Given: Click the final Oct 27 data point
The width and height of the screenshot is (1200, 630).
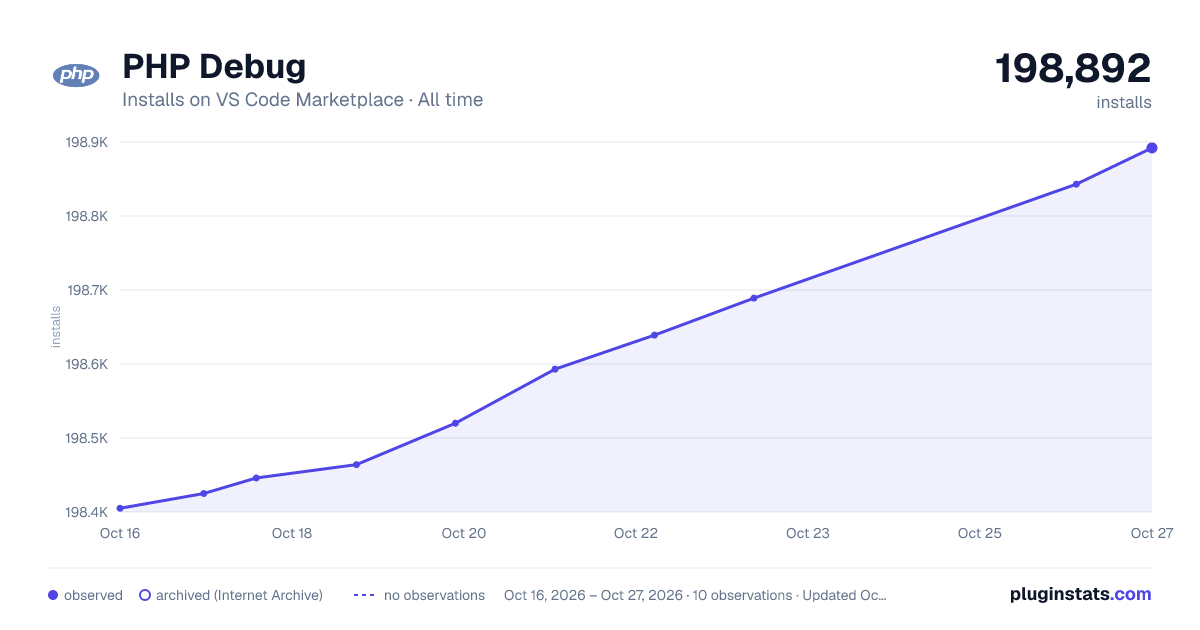Looking at the screenshot, I should [x=1152, y=148].
